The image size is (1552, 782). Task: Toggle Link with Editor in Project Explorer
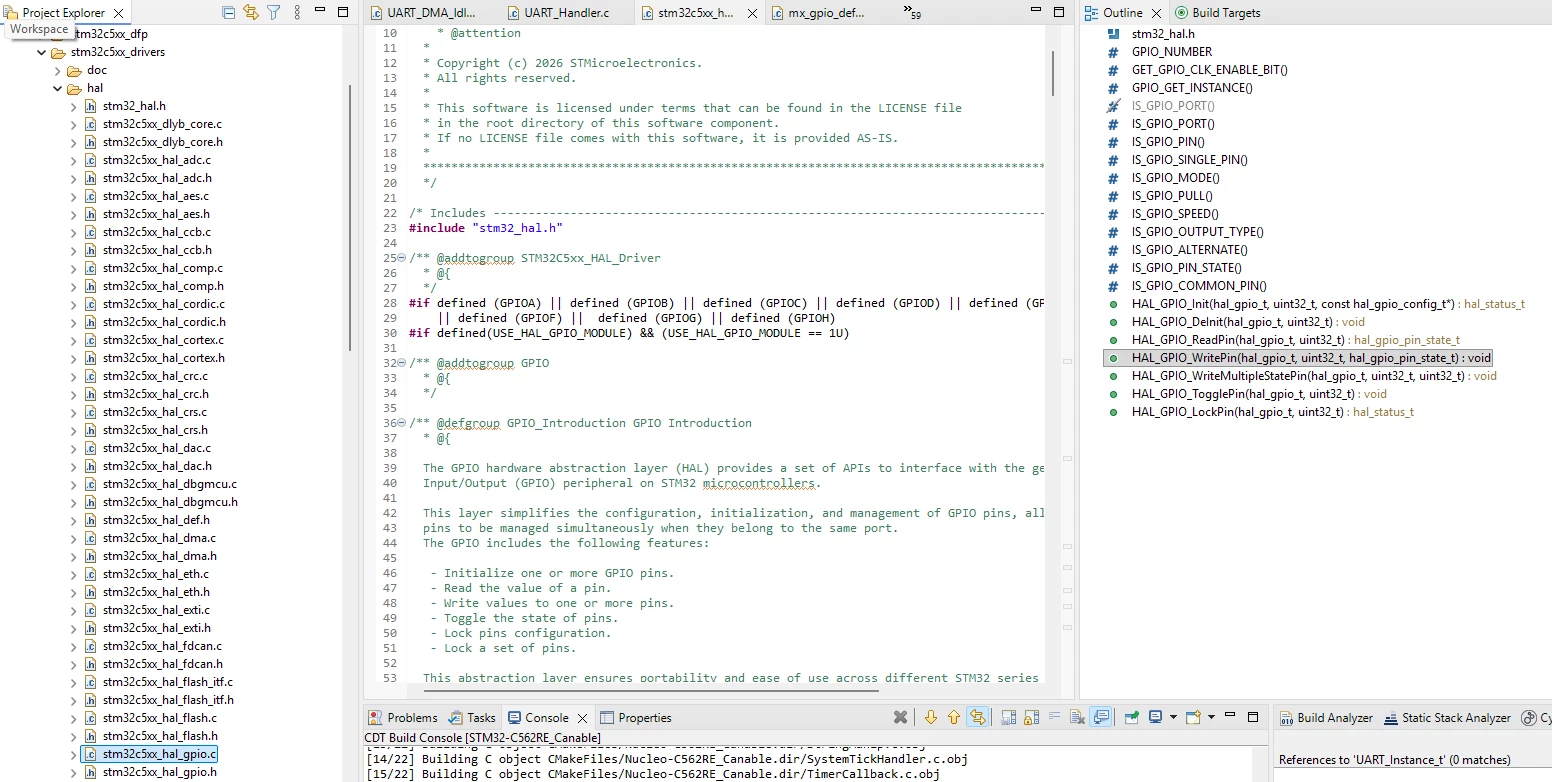click(x=251, y=13)
